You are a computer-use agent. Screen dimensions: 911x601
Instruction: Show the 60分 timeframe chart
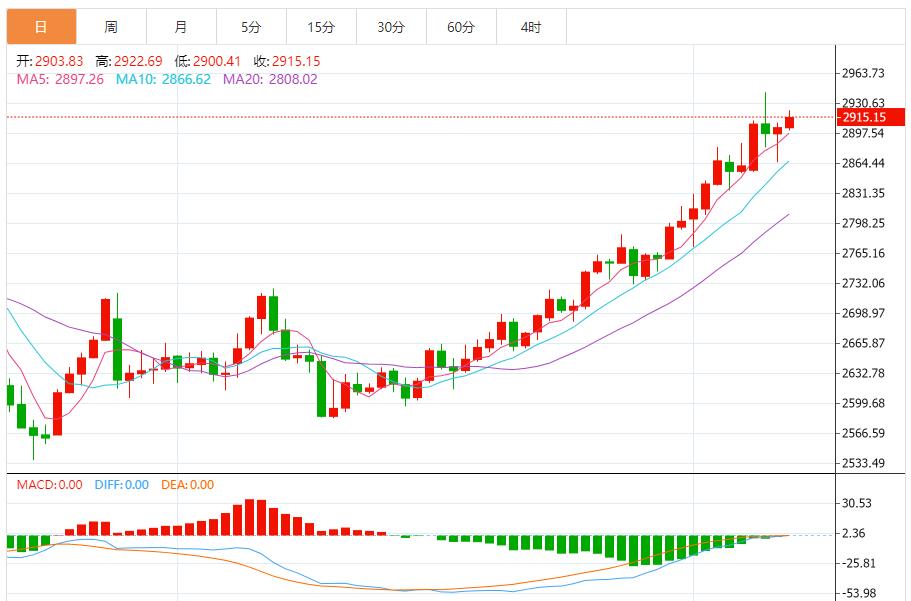point(461,27)
